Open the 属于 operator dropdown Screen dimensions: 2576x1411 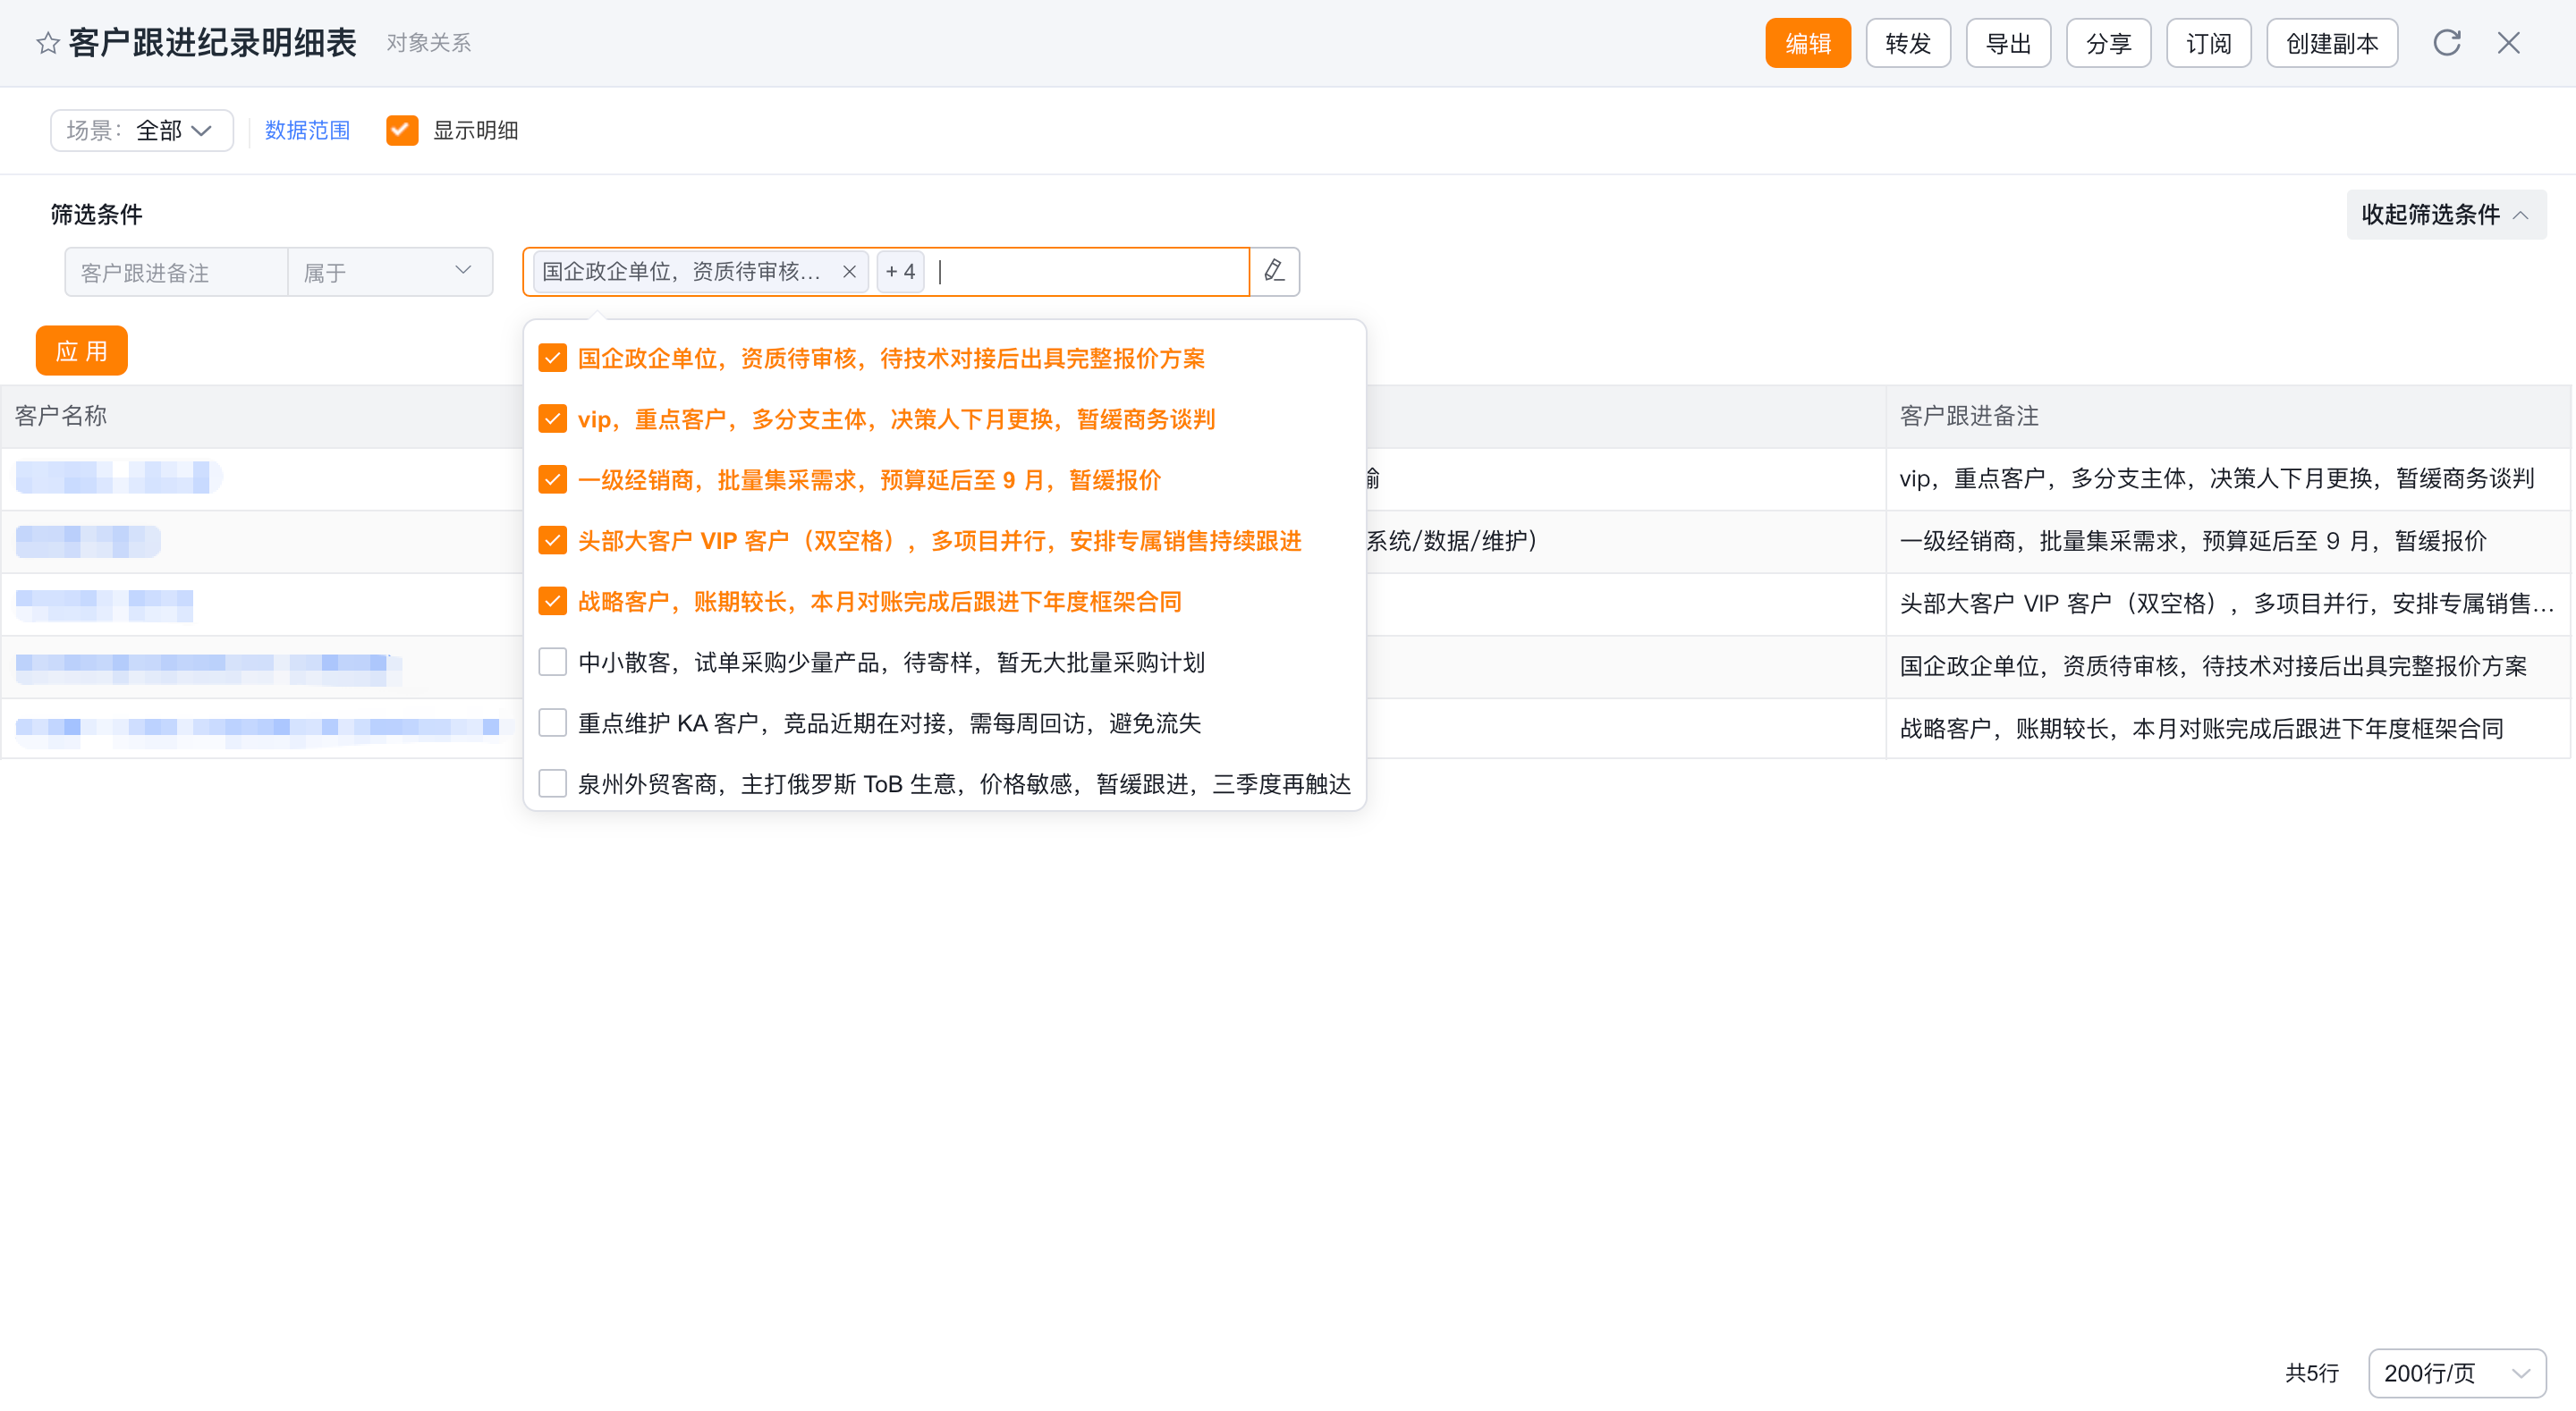coord(390,272)
